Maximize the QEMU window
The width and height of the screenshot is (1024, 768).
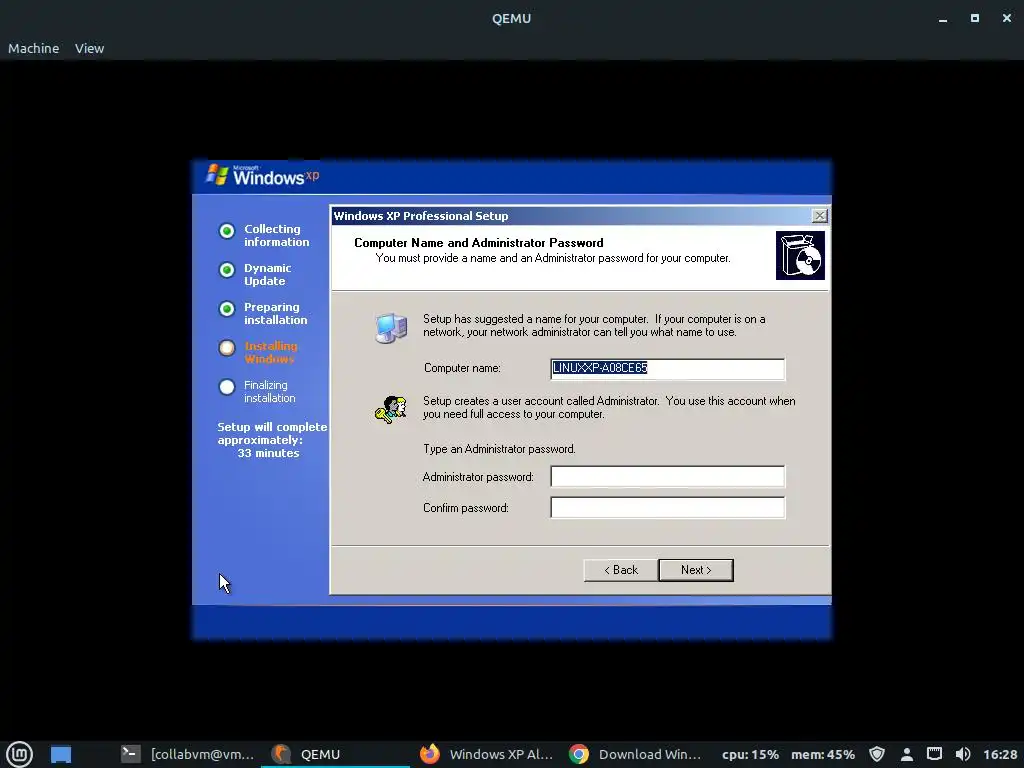974,18
